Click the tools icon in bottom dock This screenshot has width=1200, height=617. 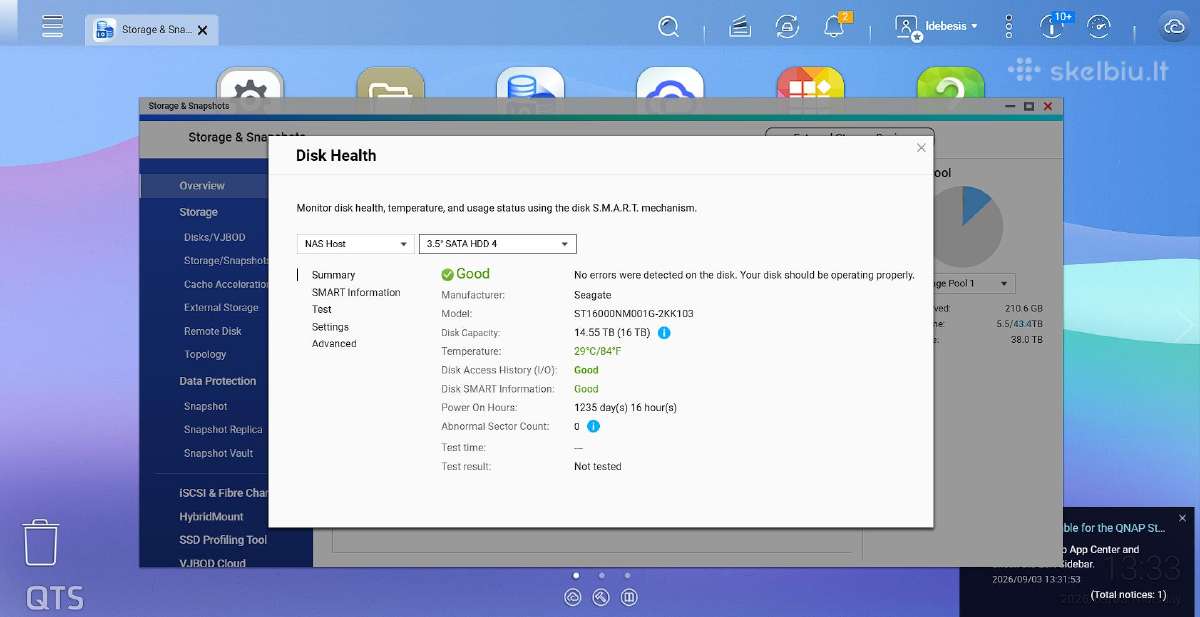601,597
